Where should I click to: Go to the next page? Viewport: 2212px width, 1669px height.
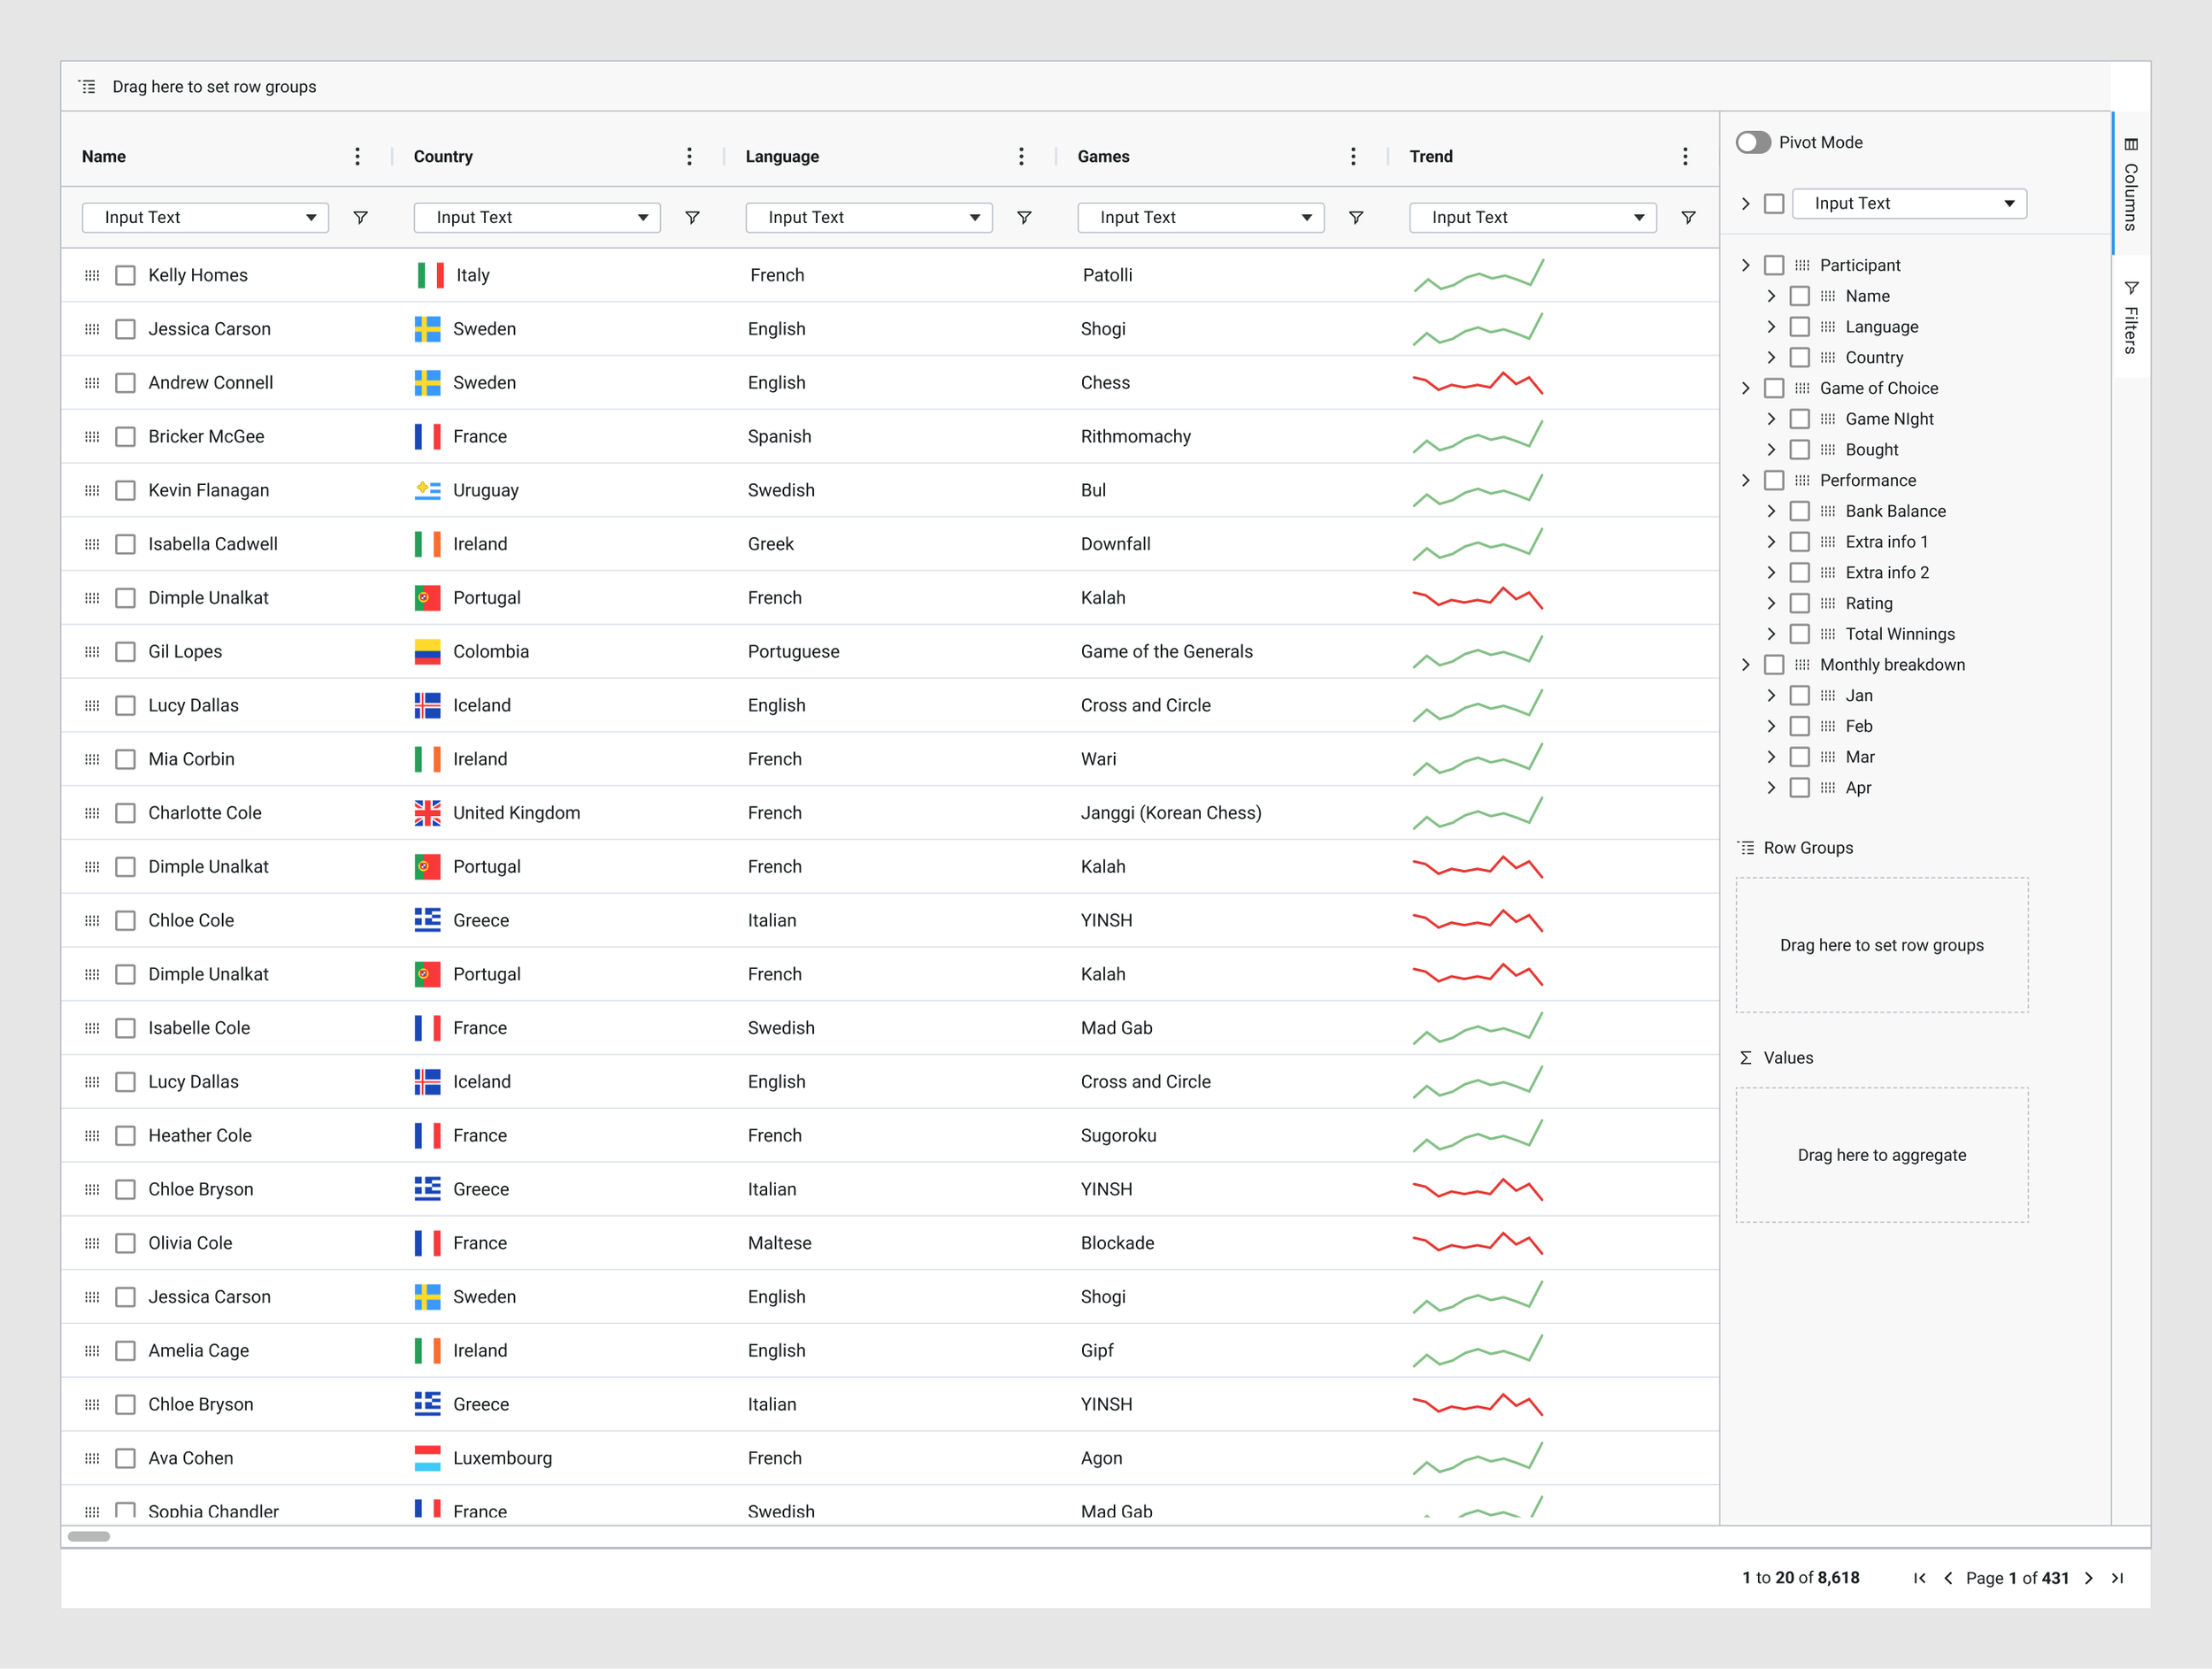click(x=2089, y=1578)
